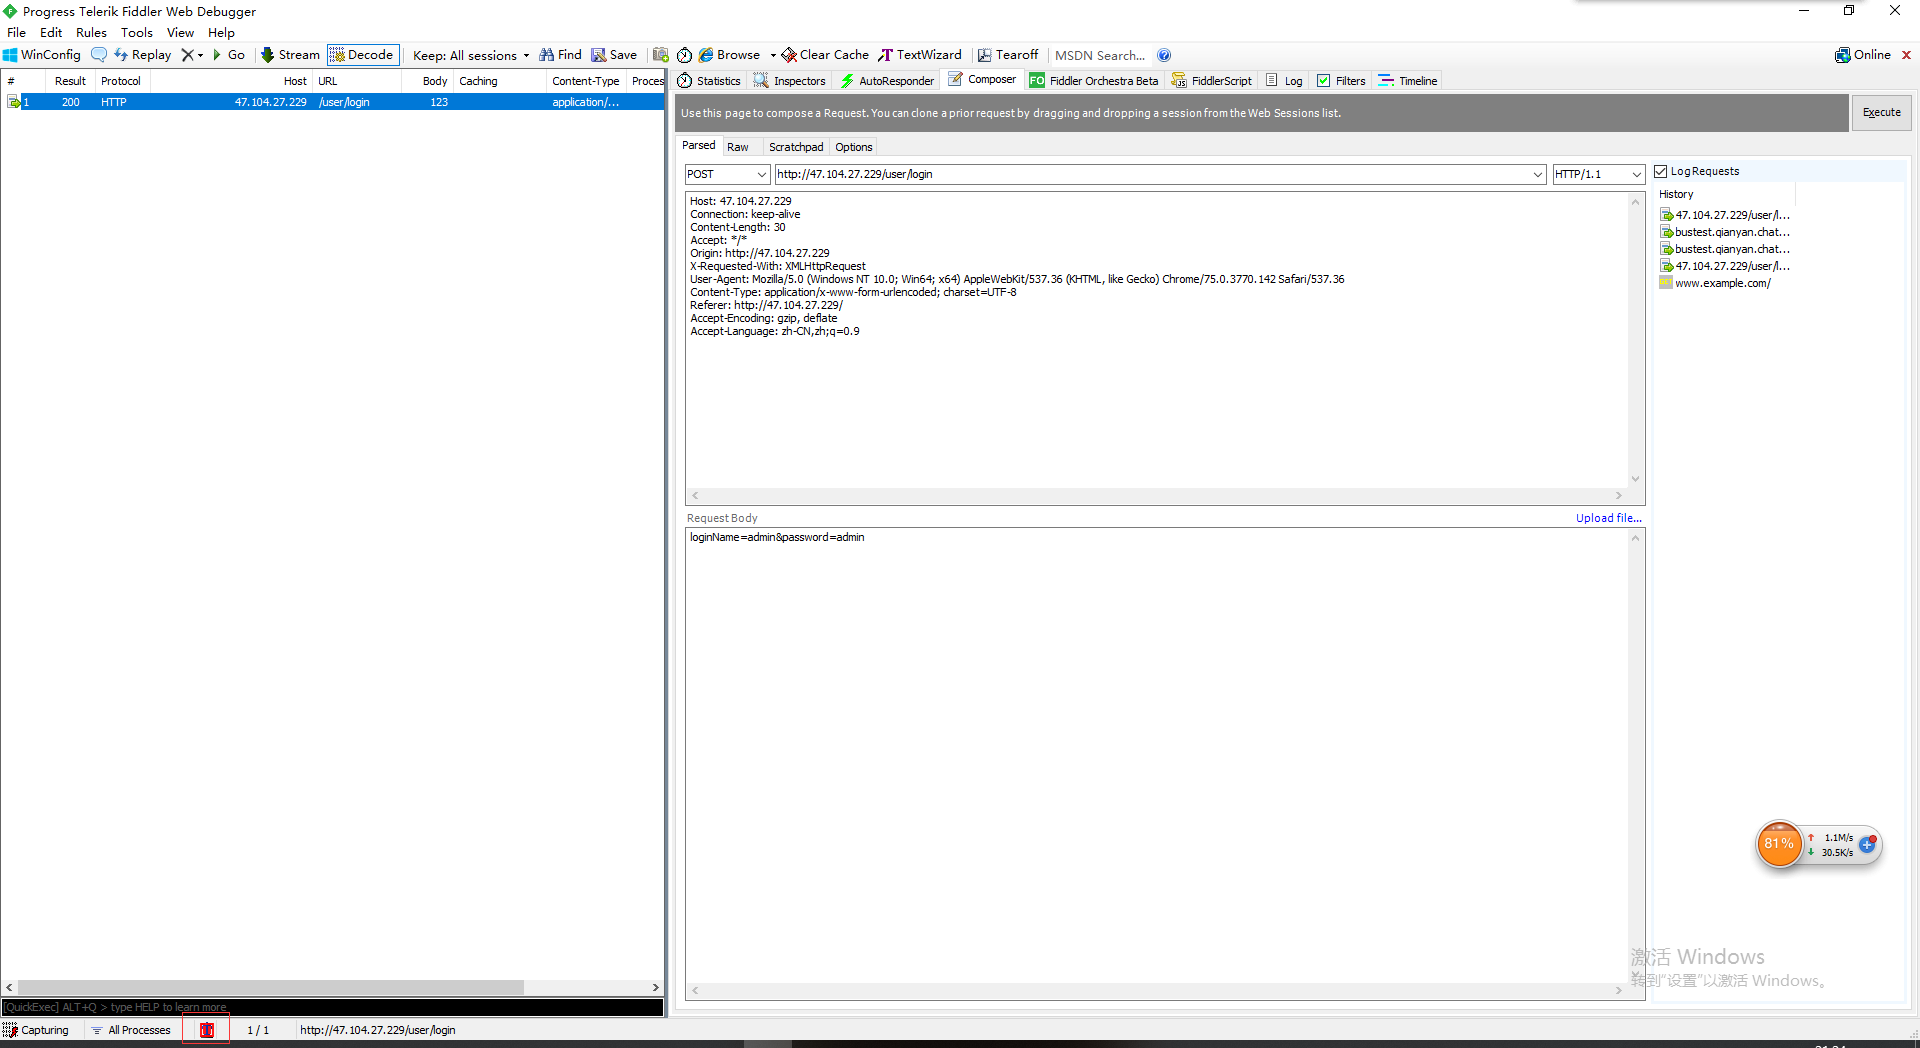The height and width of the screenshot is (1048, 1920).
Task: Click the comment speech bubble icon
Action: coord(99,55)
